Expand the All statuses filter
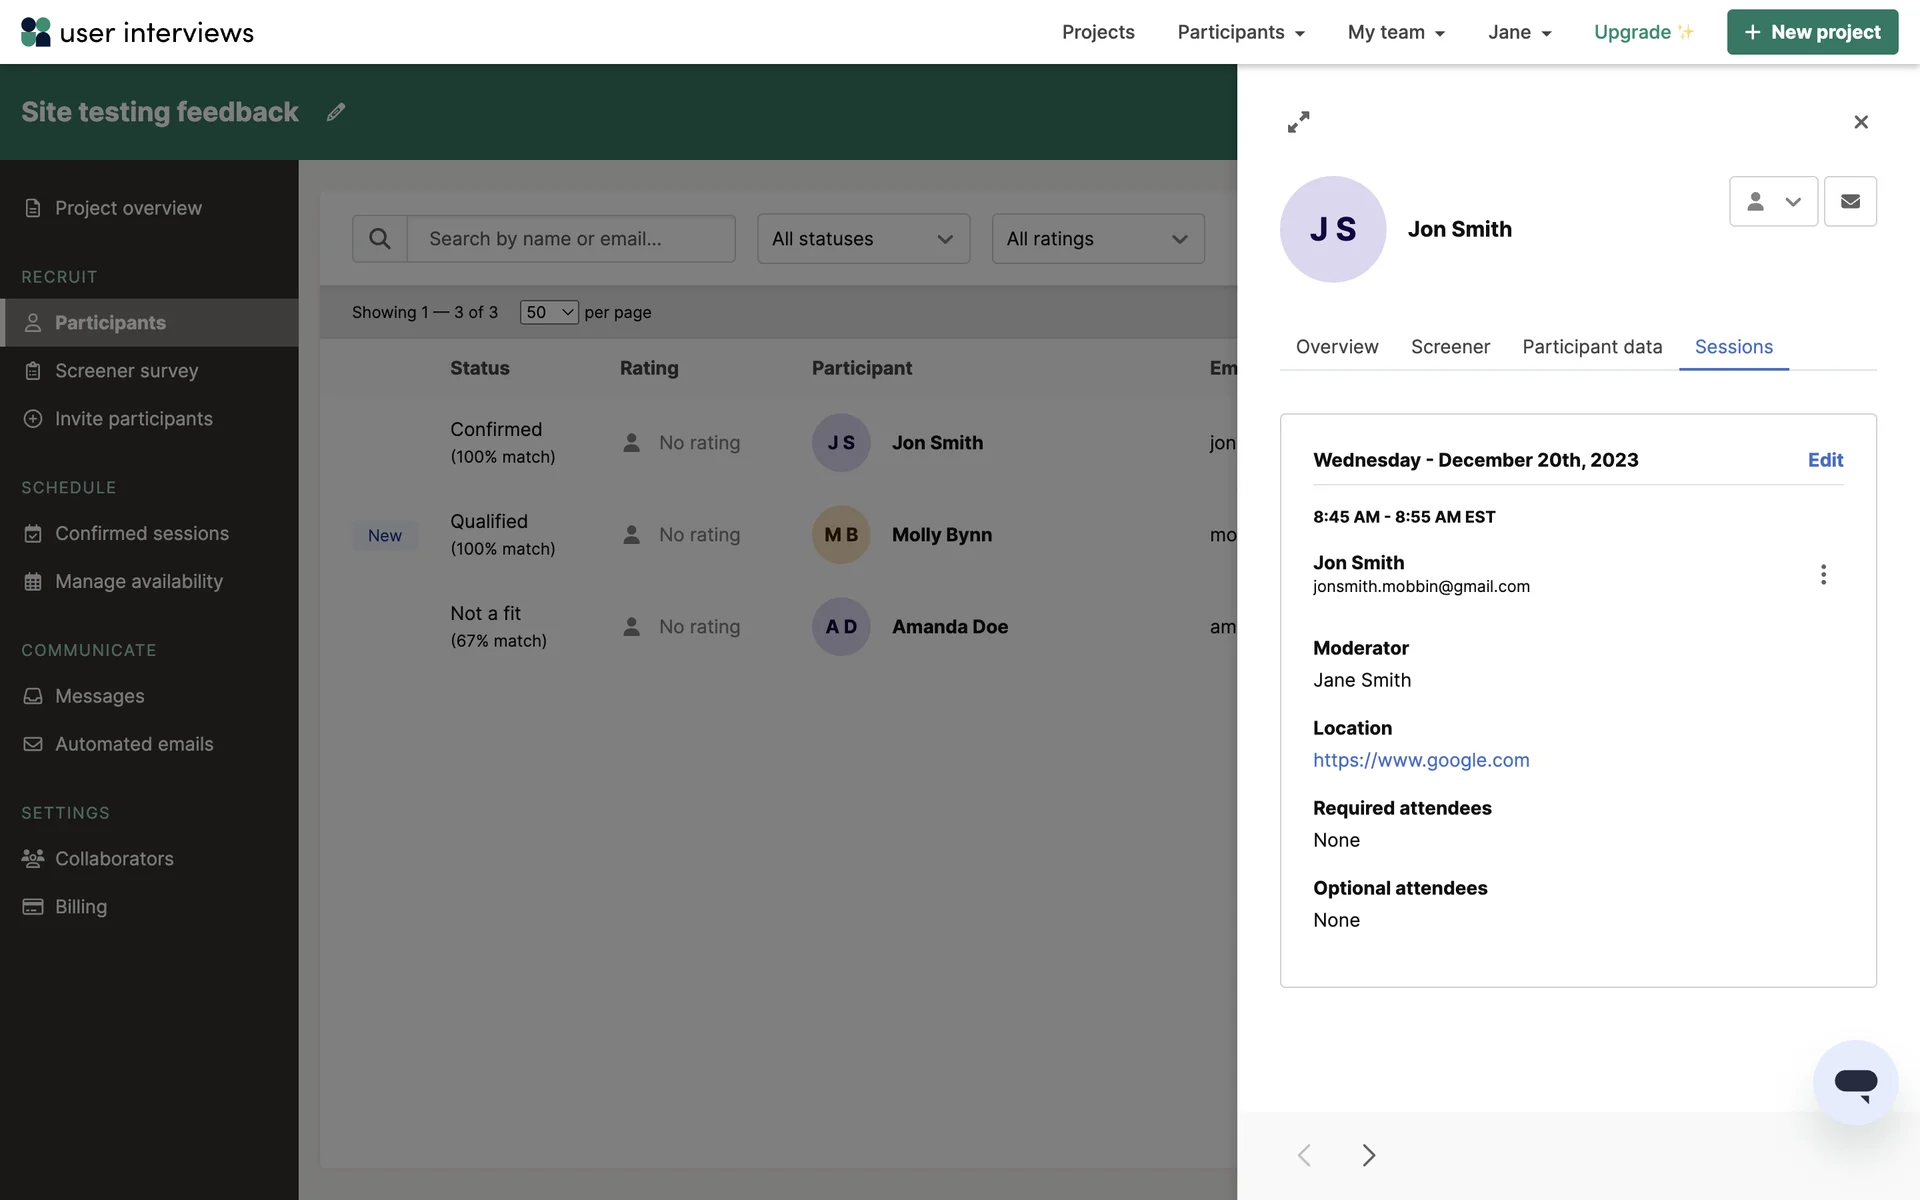The image size is (1920, 1200). coord(863,239)
